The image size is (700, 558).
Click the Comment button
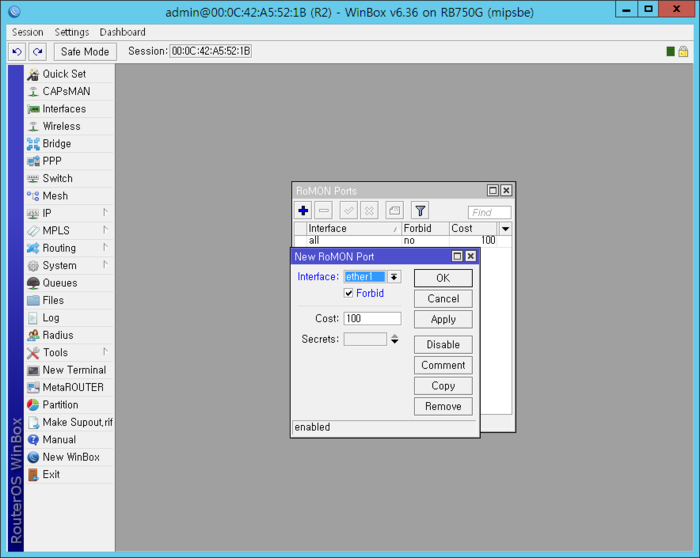(443, 365)
